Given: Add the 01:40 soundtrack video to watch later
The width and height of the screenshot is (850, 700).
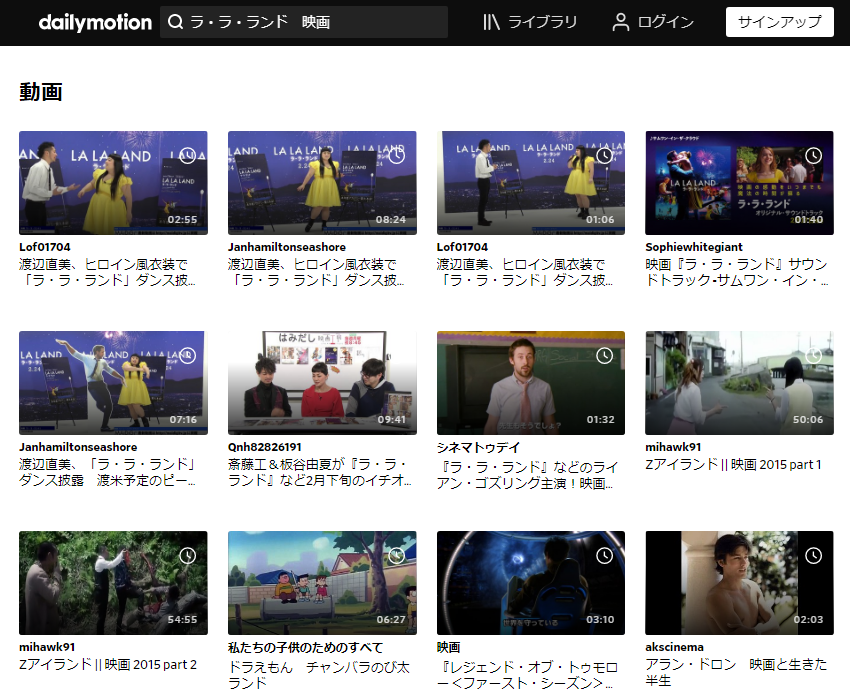Looking at the screenshot, I should (x=813, y=156).
